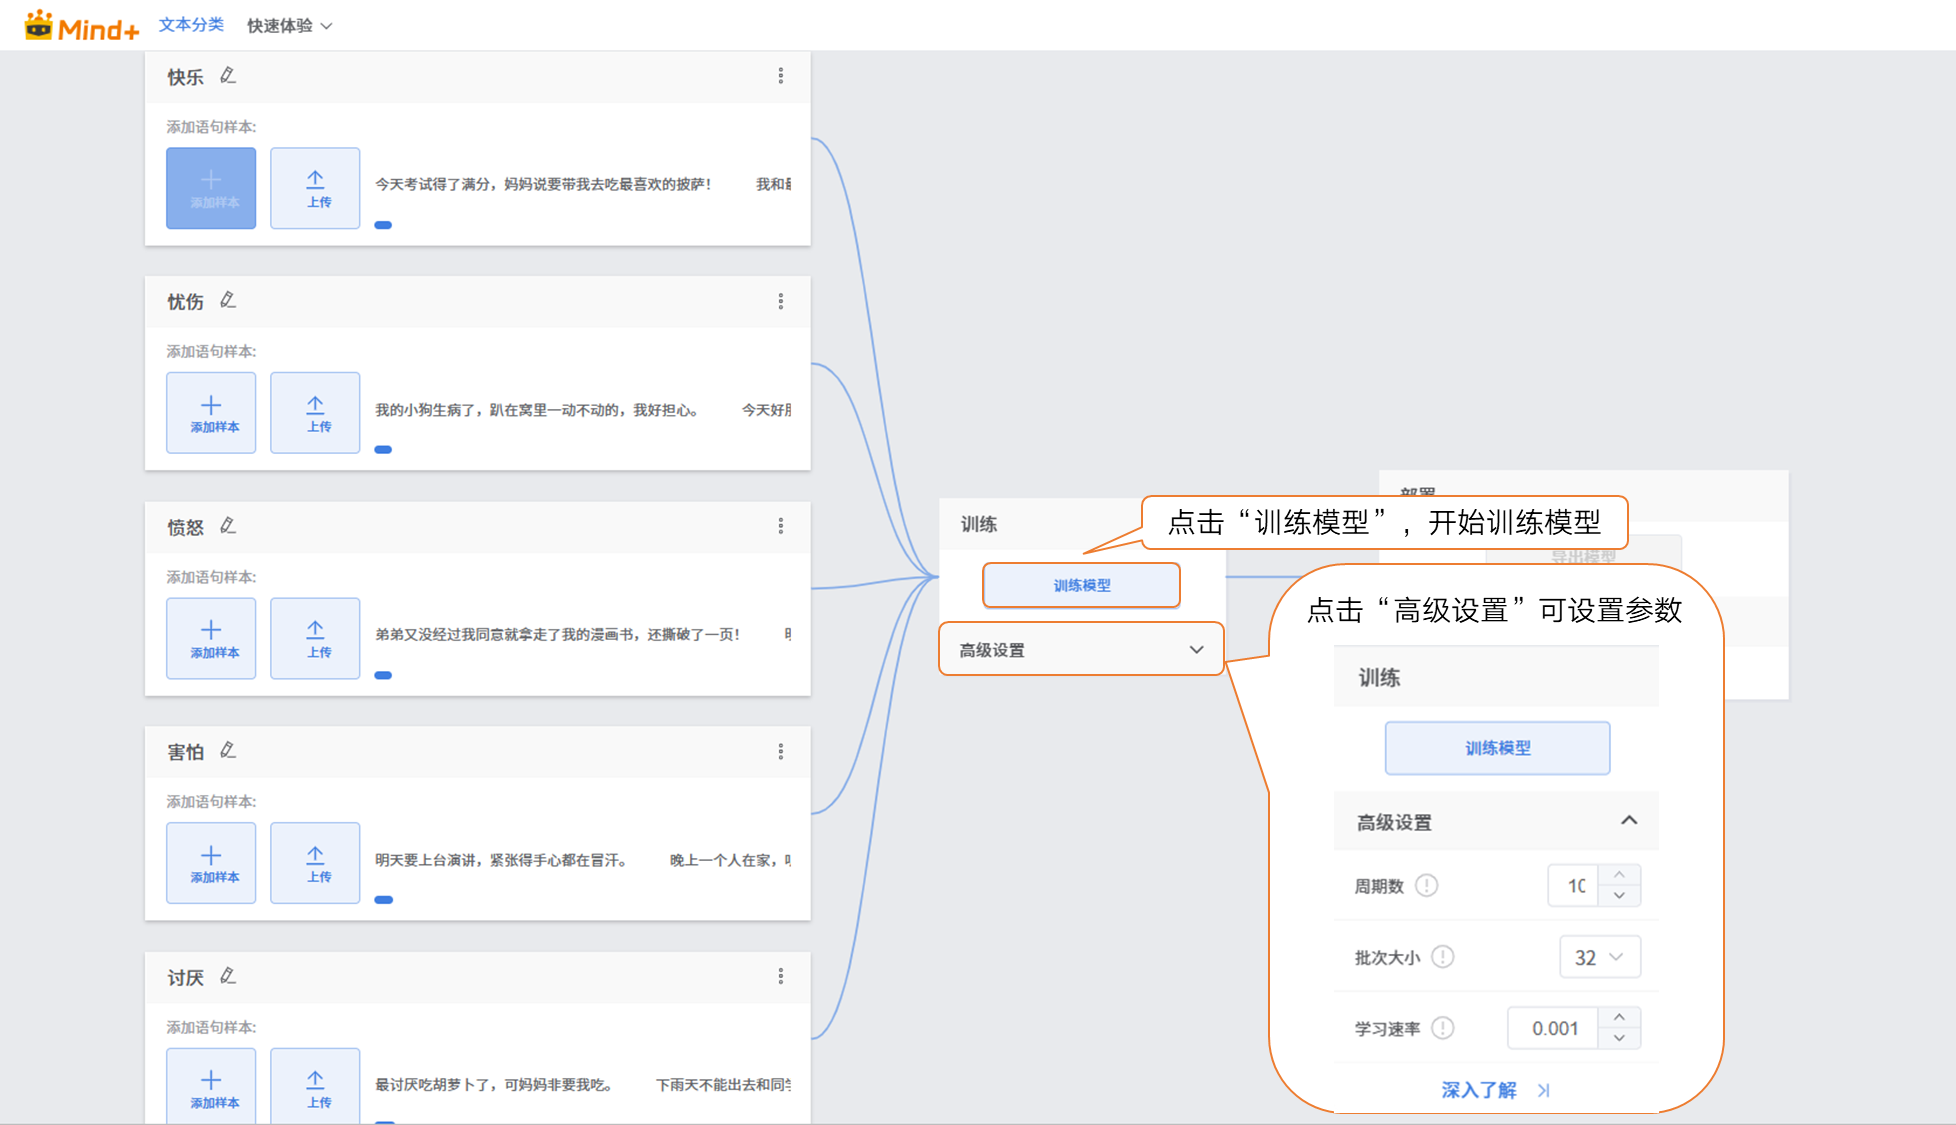
Task: Click the Mind+ logo
Action: tap(82, 26)
